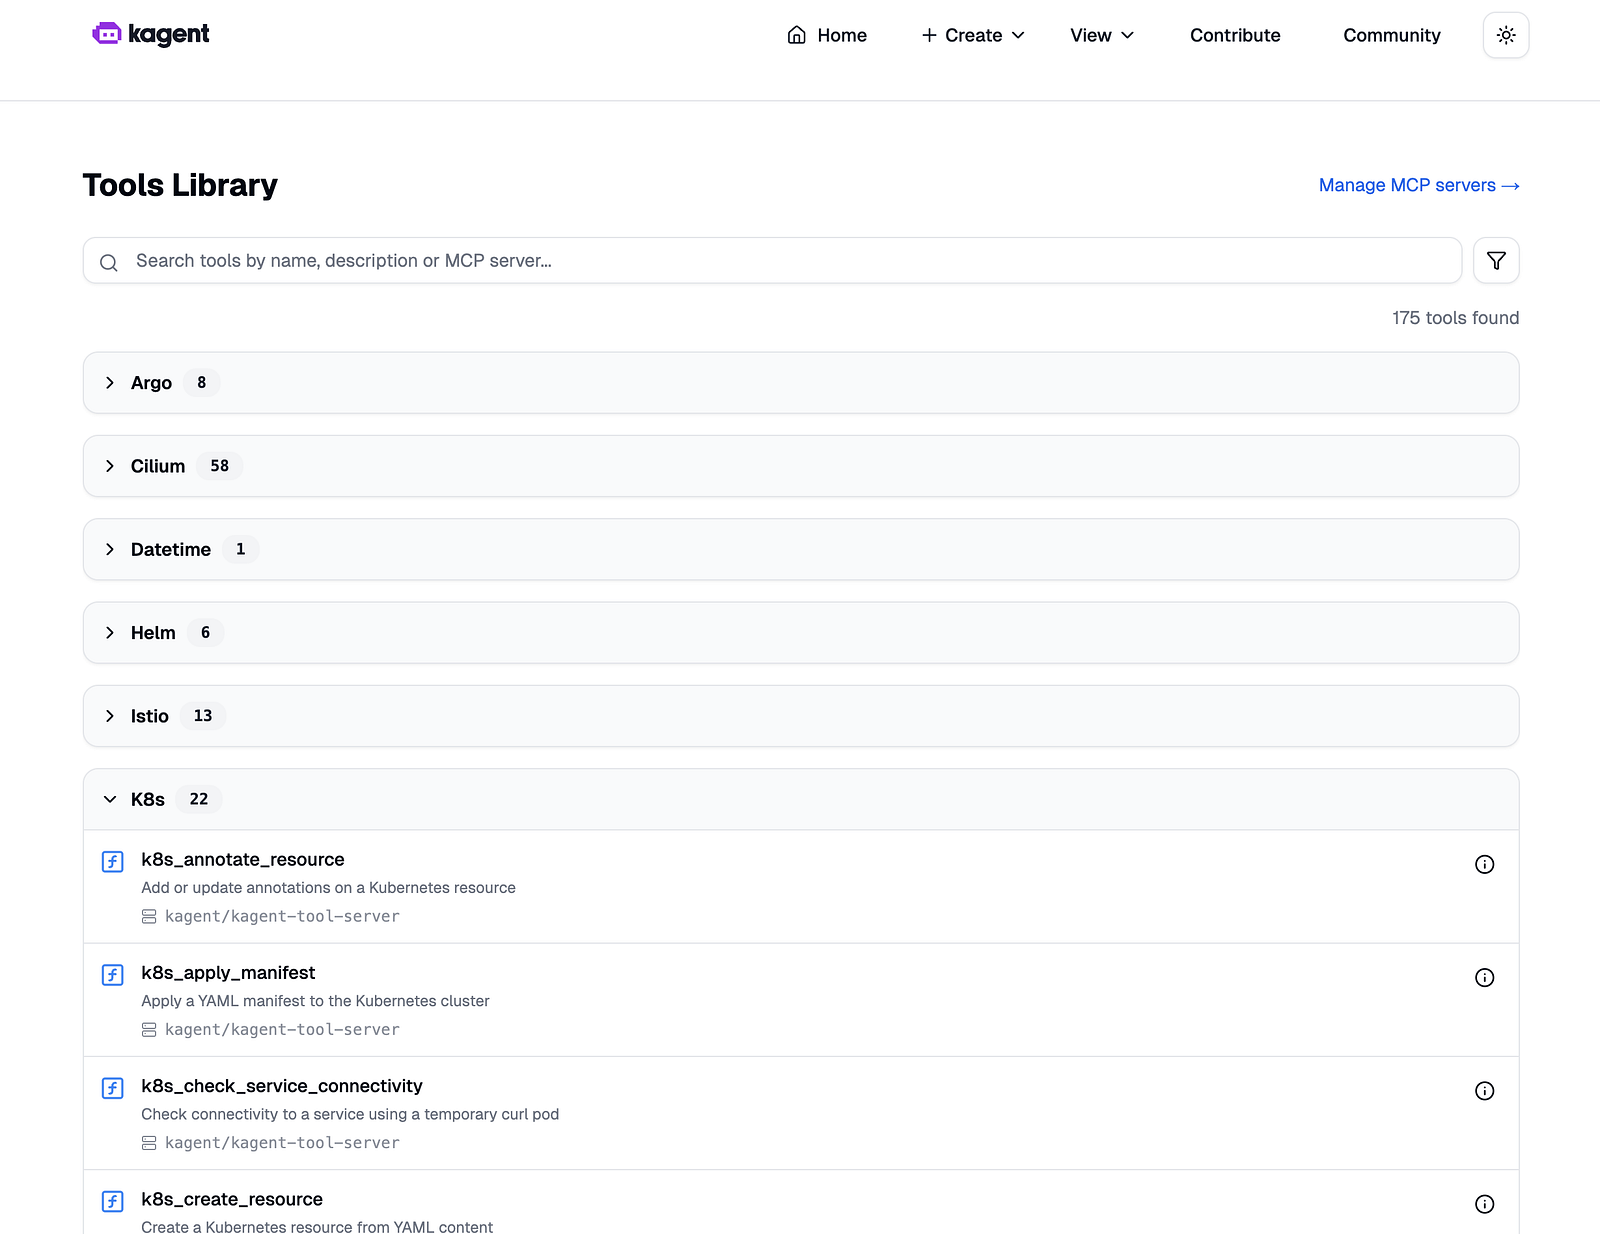Click kagent-tool-server label under k8s_annotate_resource
The image size is (1600, 1234).
point(282,916)
